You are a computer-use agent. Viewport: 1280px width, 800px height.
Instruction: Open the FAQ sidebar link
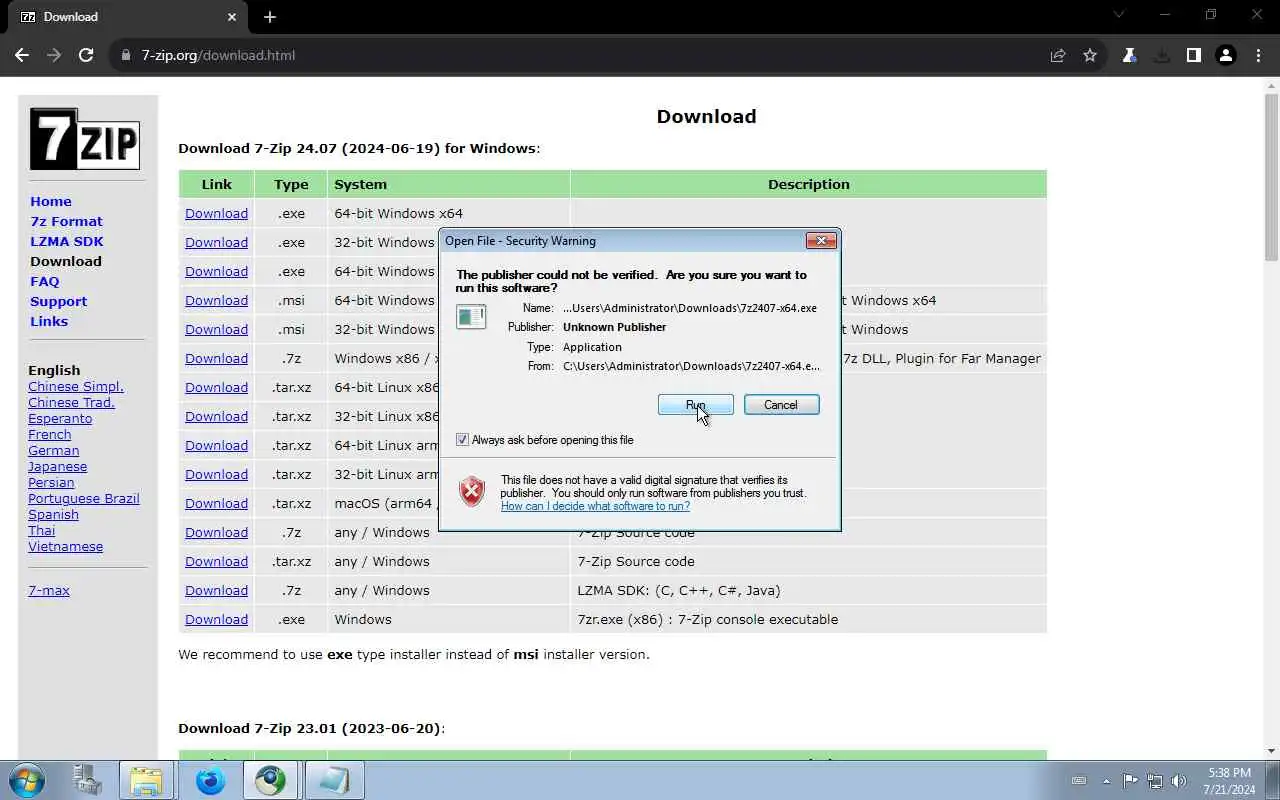click(45, 281)
